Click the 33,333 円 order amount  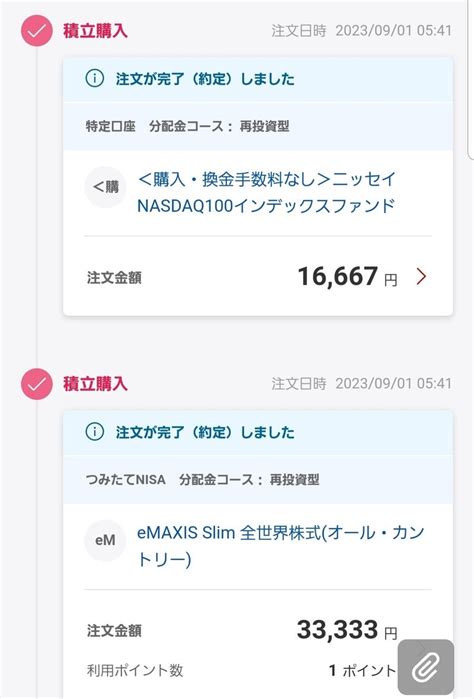[x=347, y=630]
